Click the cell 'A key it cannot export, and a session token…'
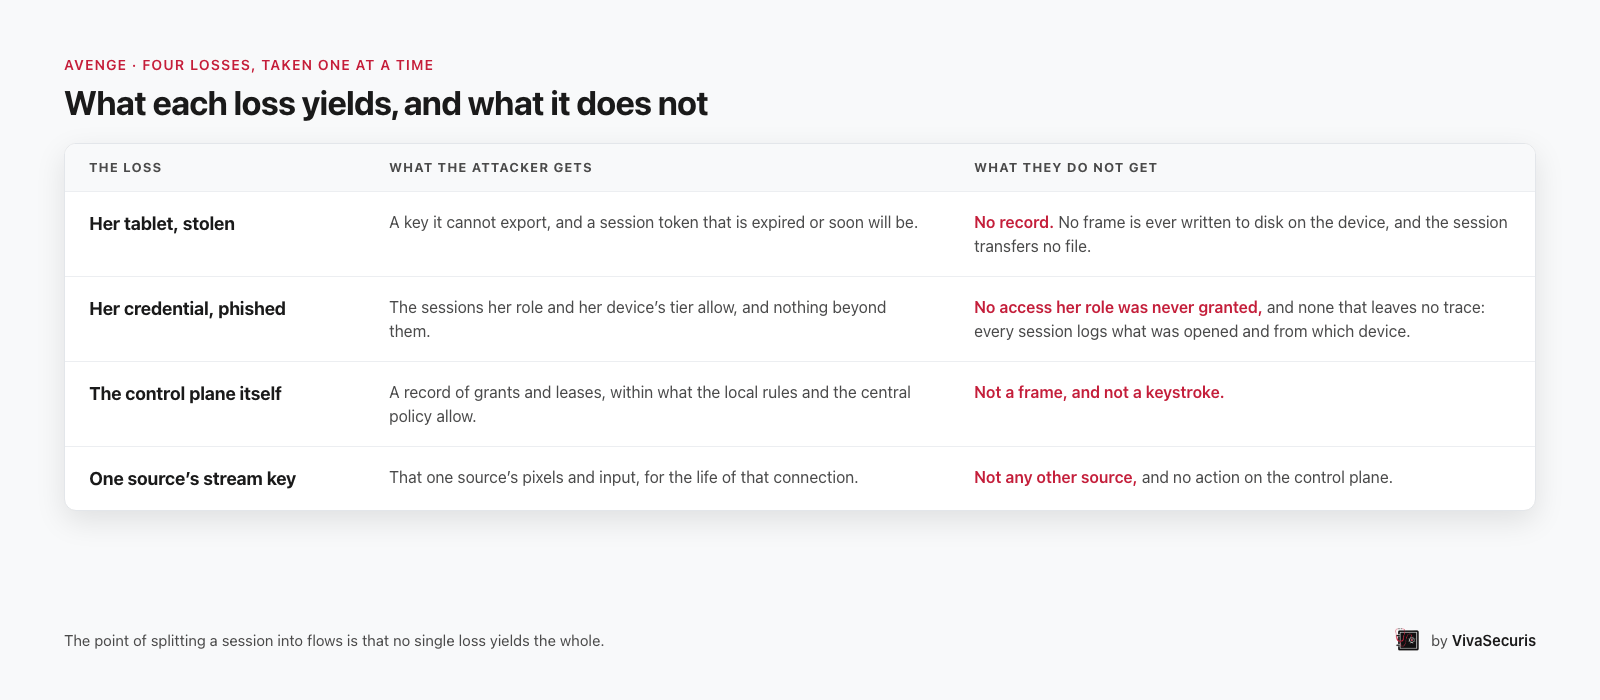The width and height of the screenshot is (1600, 700). coord(653,222)
